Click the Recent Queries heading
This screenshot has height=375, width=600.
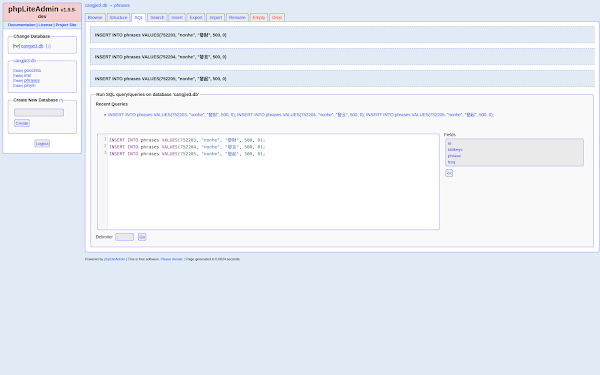coord(112,104)
